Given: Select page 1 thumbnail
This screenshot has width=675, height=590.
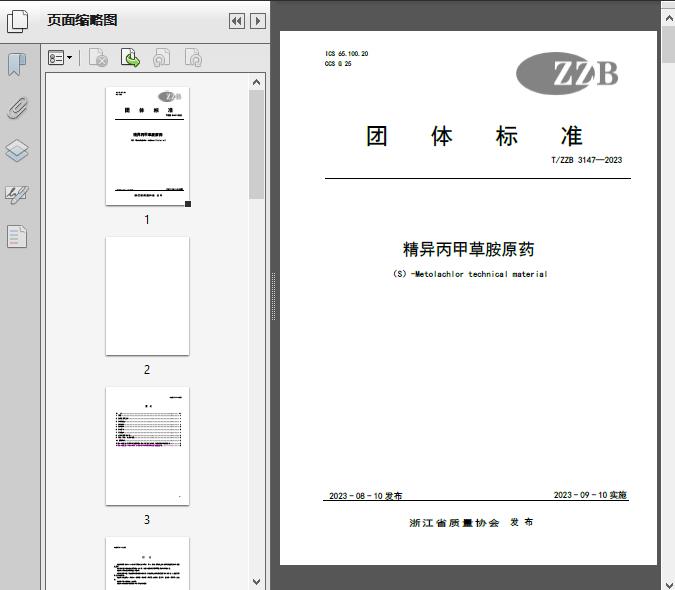Looking at the screenshot, I should coord(147,146).
